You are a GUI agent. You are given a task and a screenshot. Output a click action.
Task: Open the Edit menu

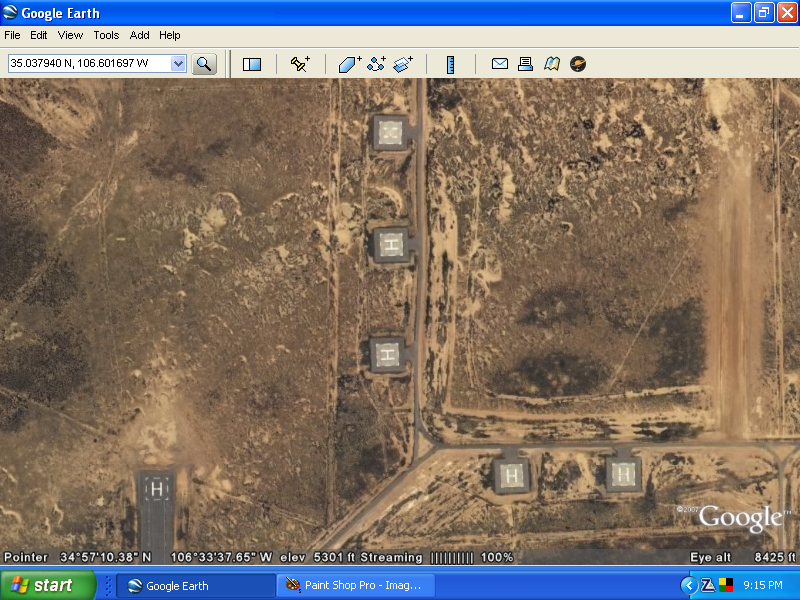38,35
